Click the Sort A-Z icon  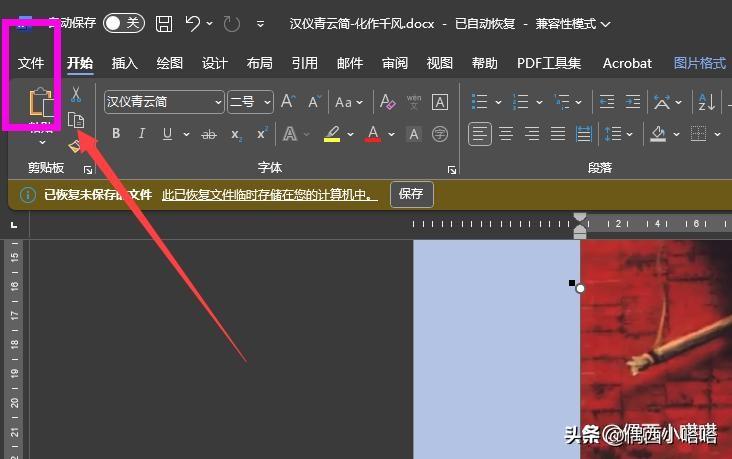[x=706, y=101]
